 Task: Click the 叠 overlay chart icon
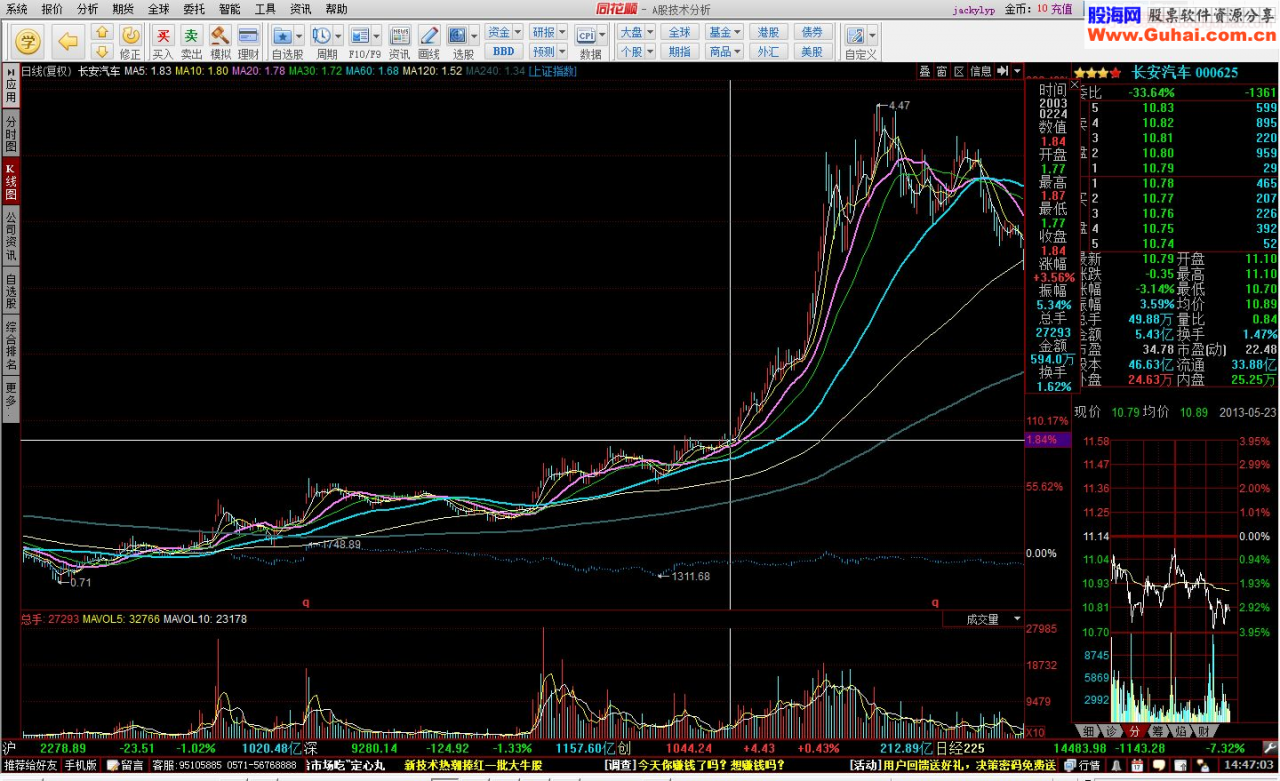click(925, 71)
